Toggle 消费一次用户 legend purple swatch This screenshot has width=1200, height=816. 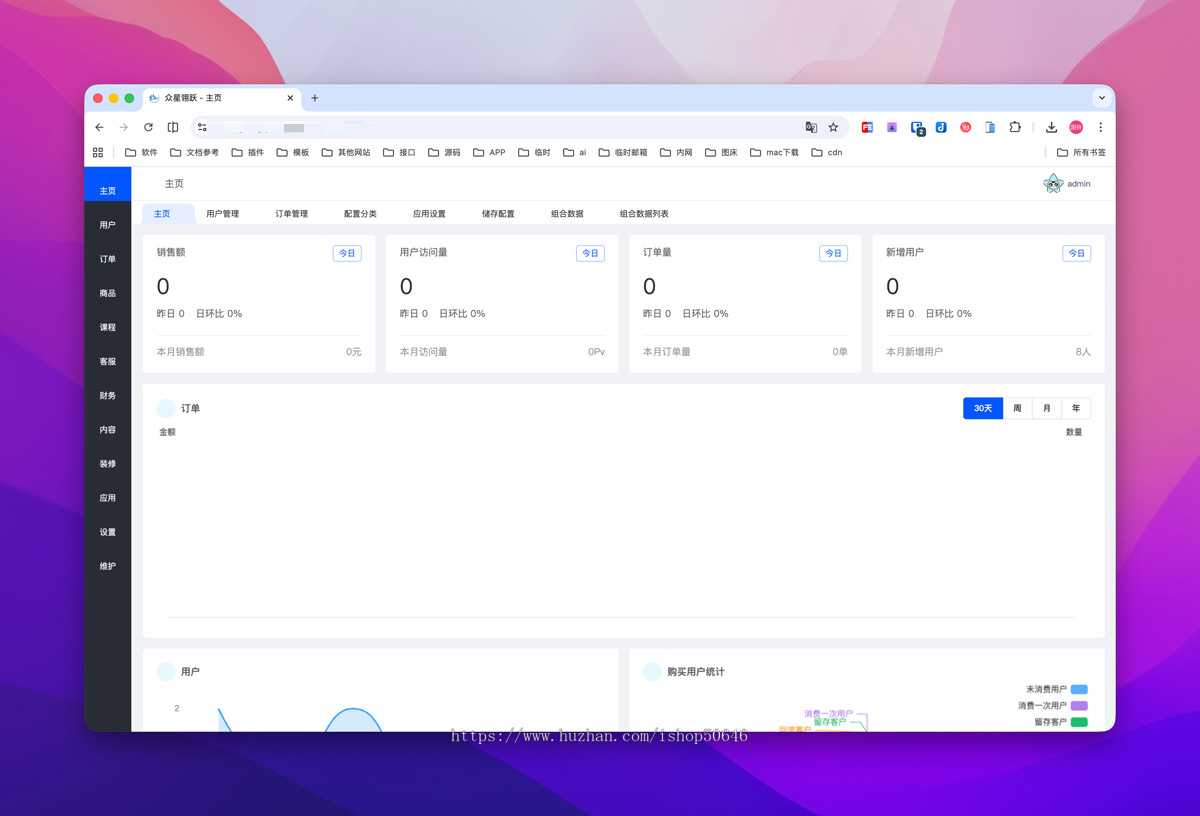(x=1079, y=705)
